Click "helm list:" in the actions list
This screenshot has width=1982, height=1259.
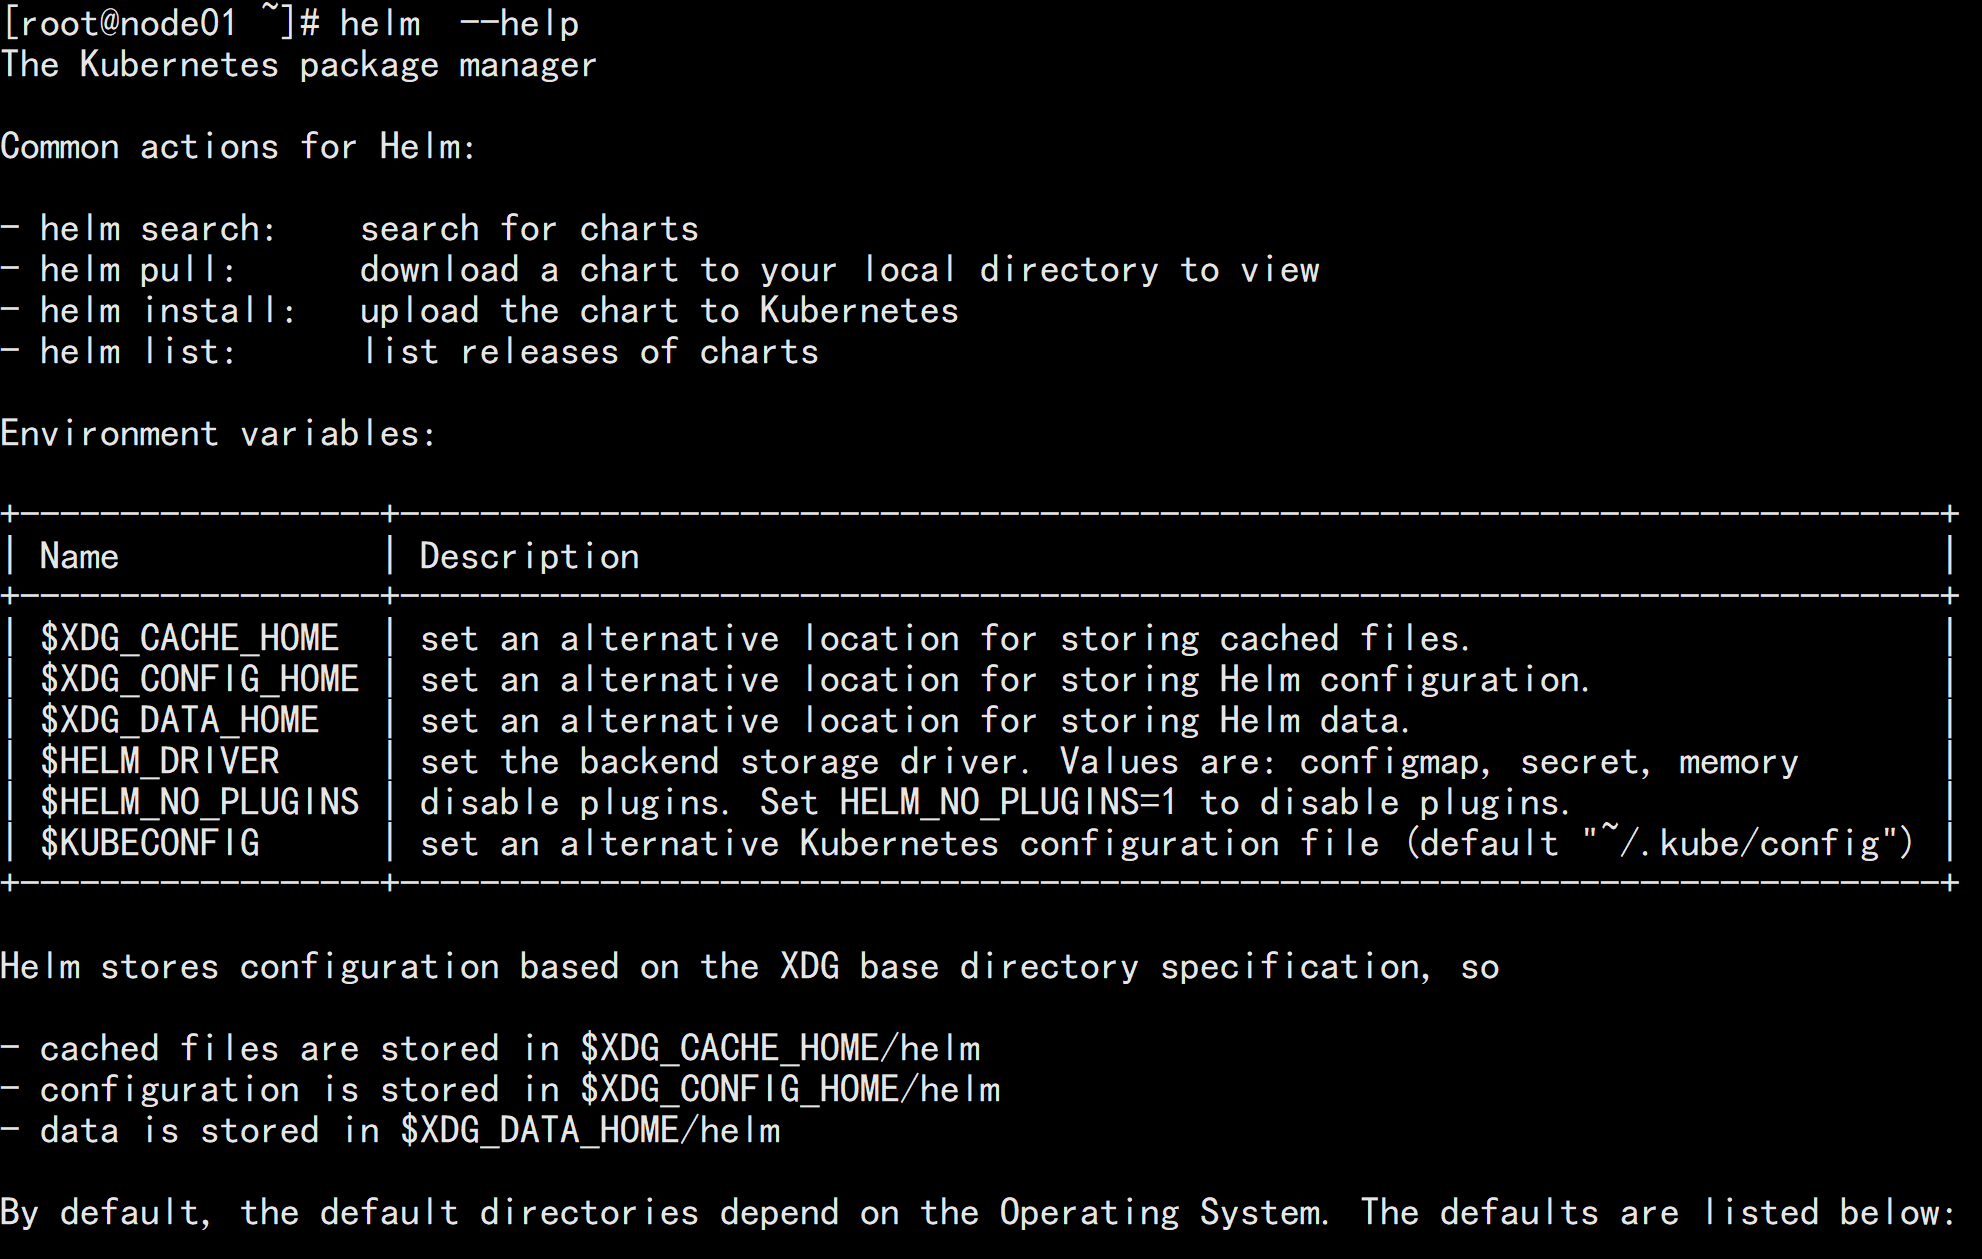point(138,352)
